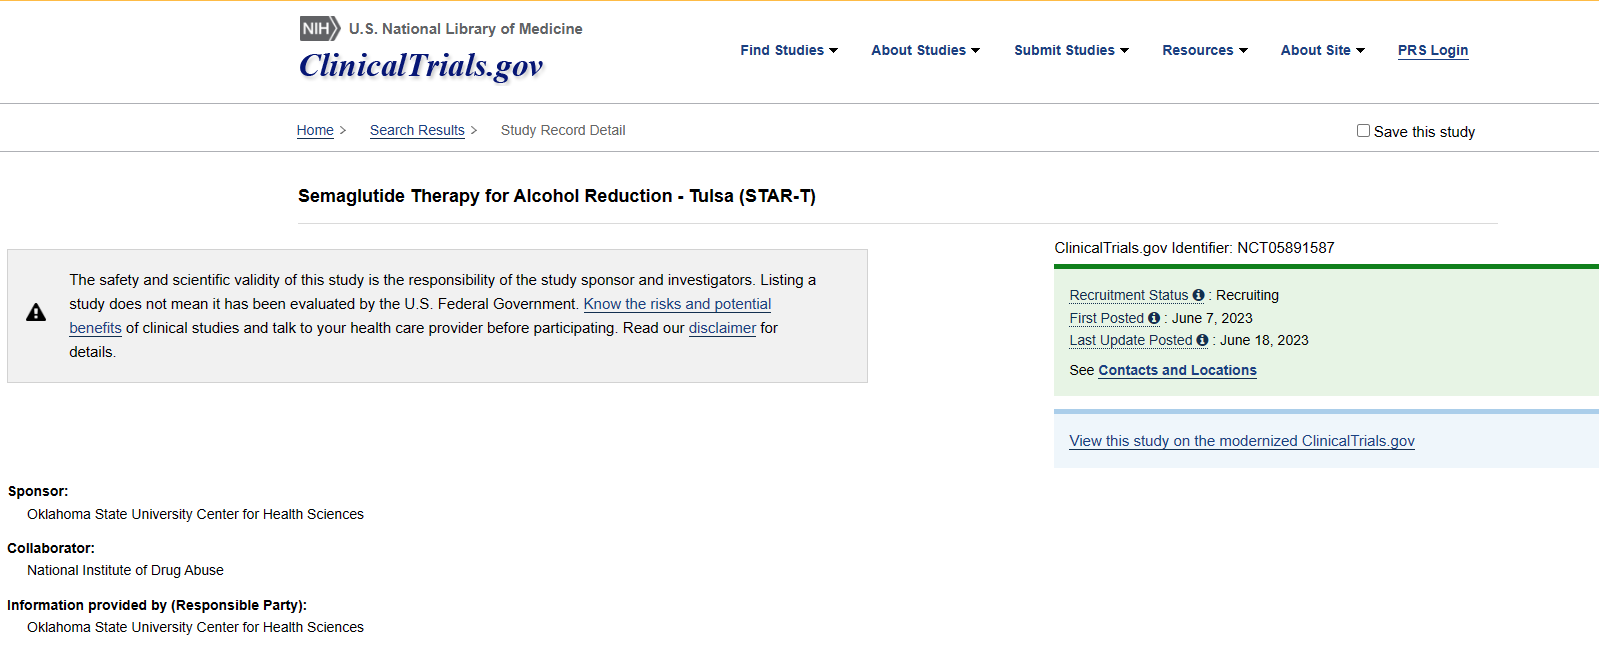Expand the Find Studies dropdown menu
The image size is (1599, 648).
tap(789, 50)
